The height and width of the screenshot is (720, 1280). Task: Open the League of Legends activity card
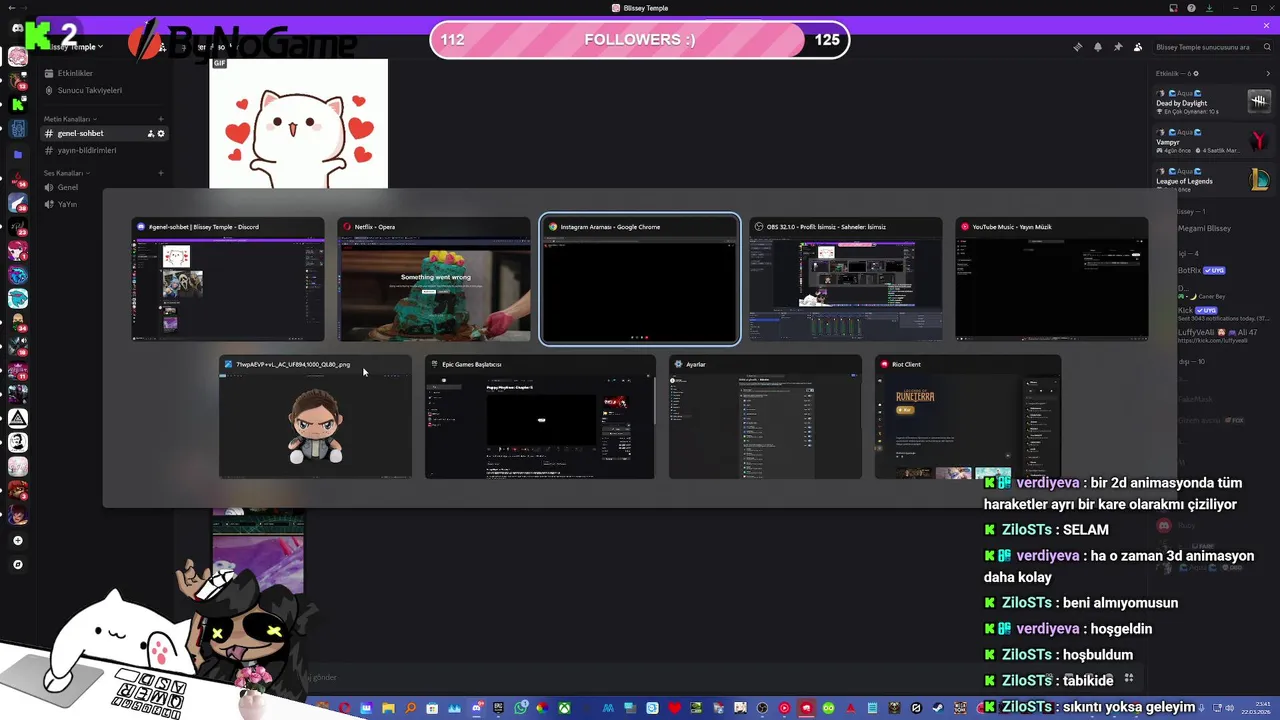[1212, 180]
